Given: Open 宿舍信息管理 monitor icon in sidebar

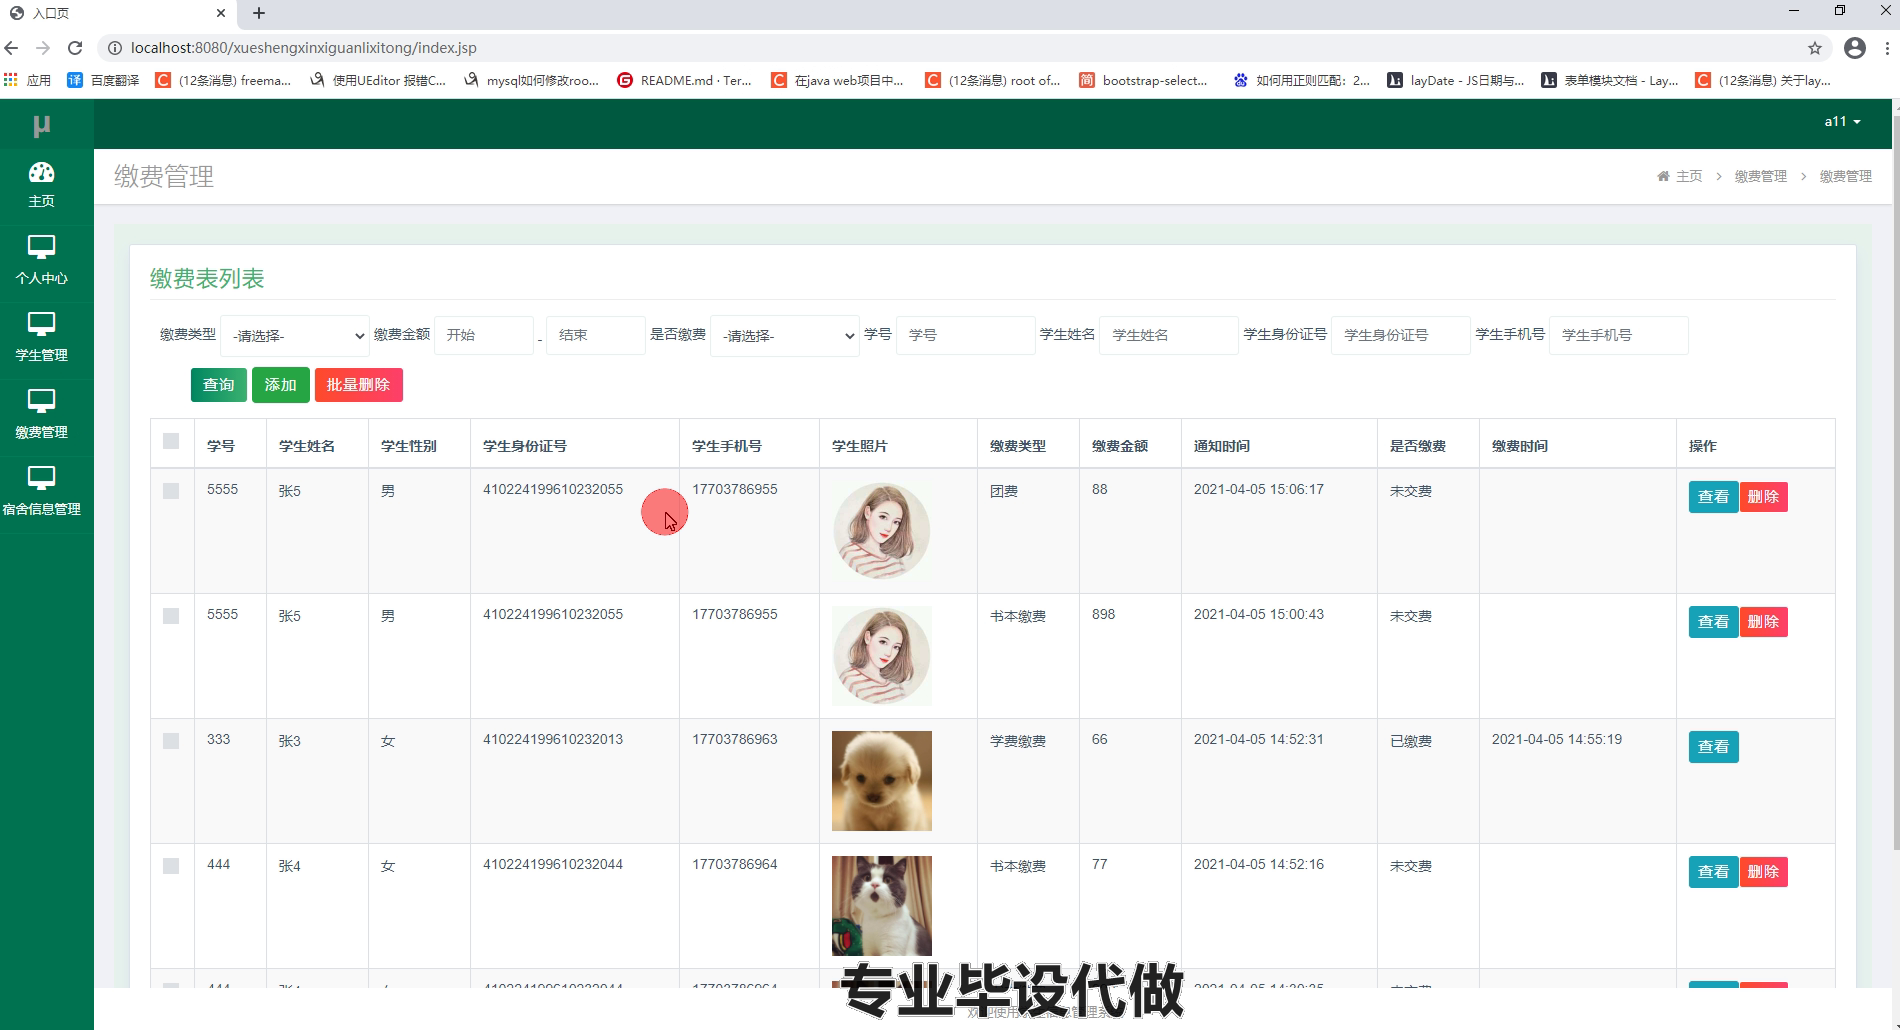Looking at the screenshot, I should click(41, 478).
